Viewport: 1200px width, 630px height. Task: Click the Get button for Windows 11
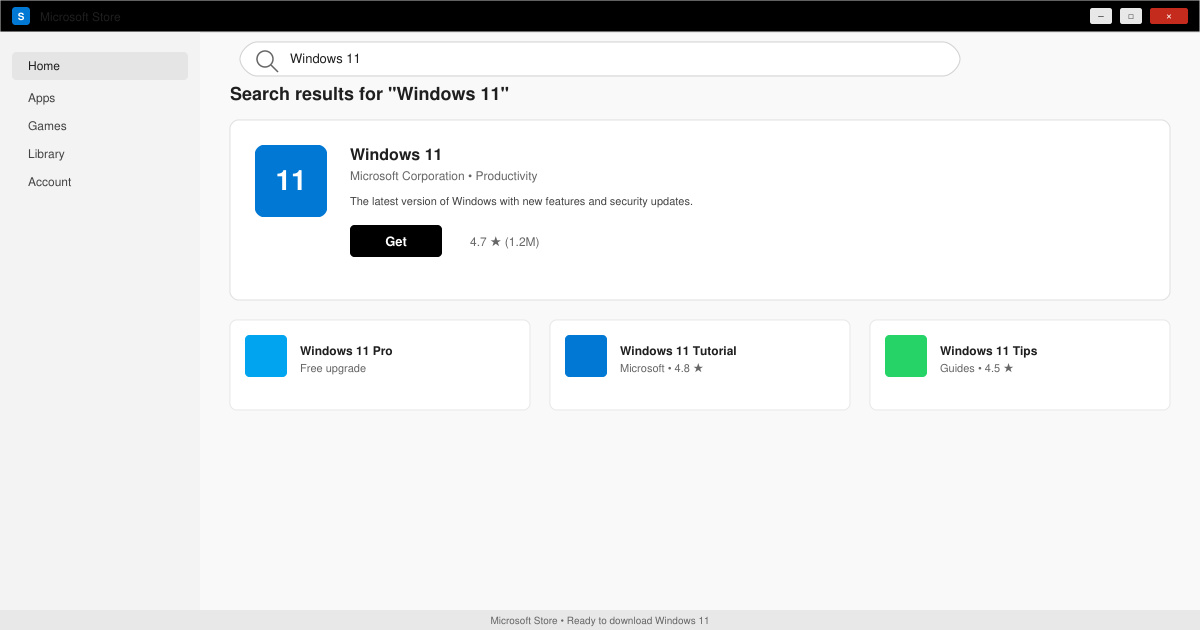[396, 241]
